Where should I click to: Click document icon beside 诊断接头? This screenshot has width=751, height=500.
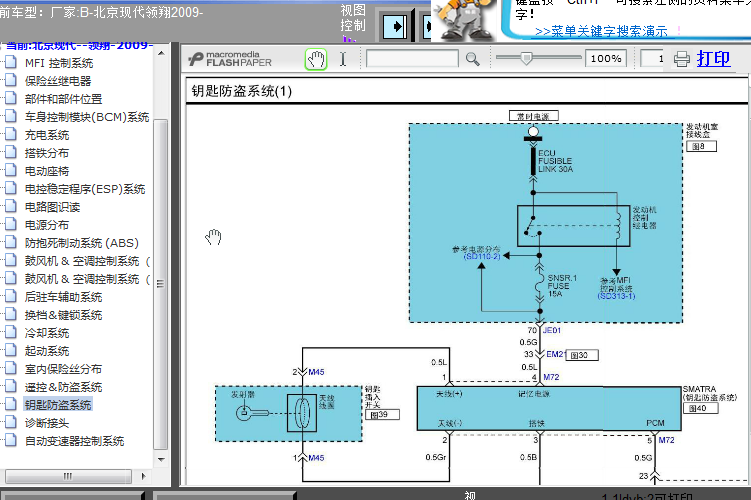(11, 422)
